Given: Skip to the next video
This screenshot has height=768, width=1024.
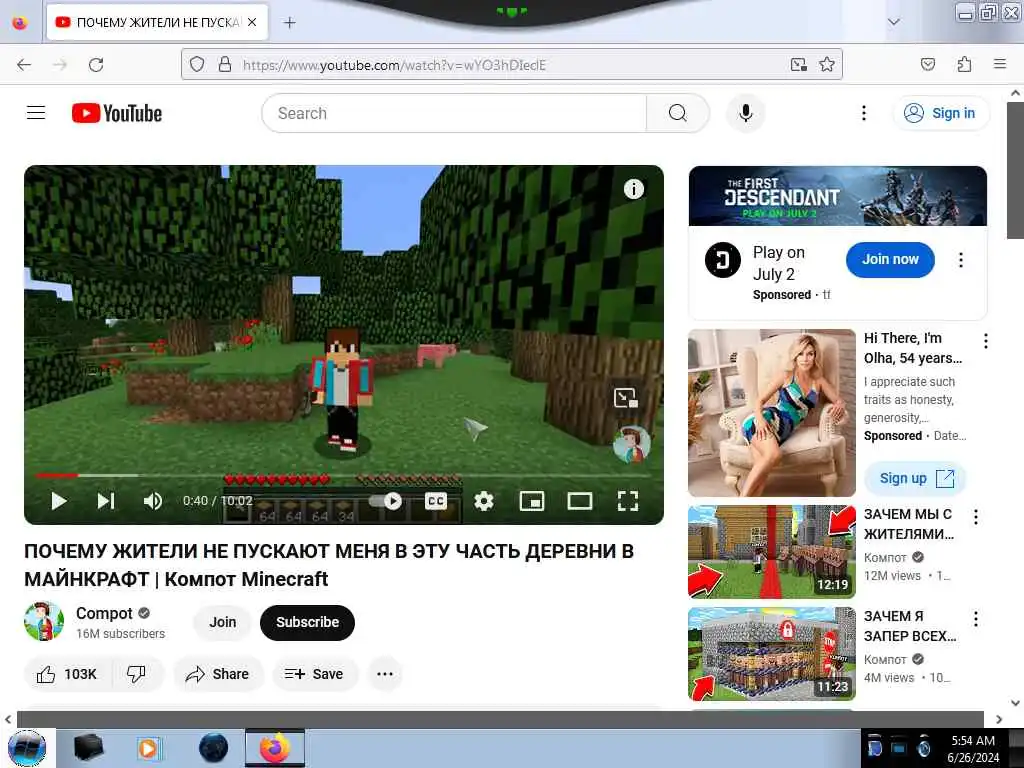Looking at the screenshot, I should pyautogui.click(x=106, y=501).
